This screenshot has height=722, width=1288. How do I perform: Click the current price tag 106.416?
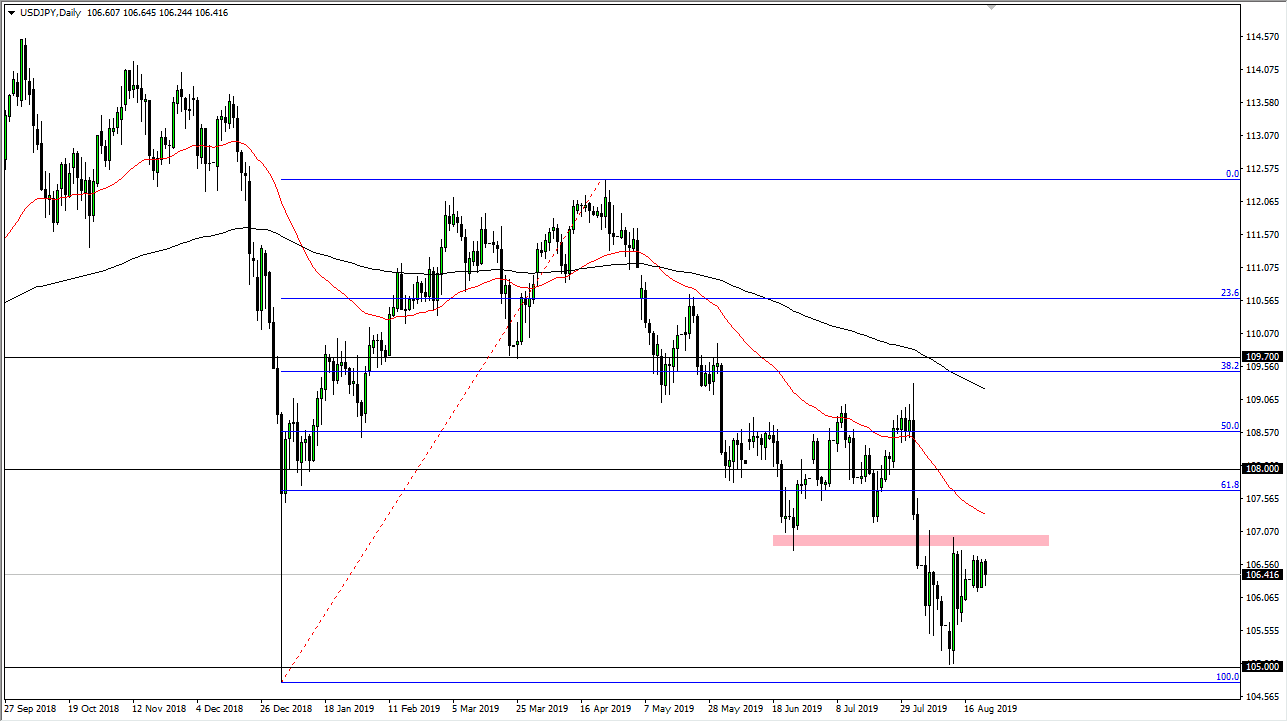point(1262,575)
